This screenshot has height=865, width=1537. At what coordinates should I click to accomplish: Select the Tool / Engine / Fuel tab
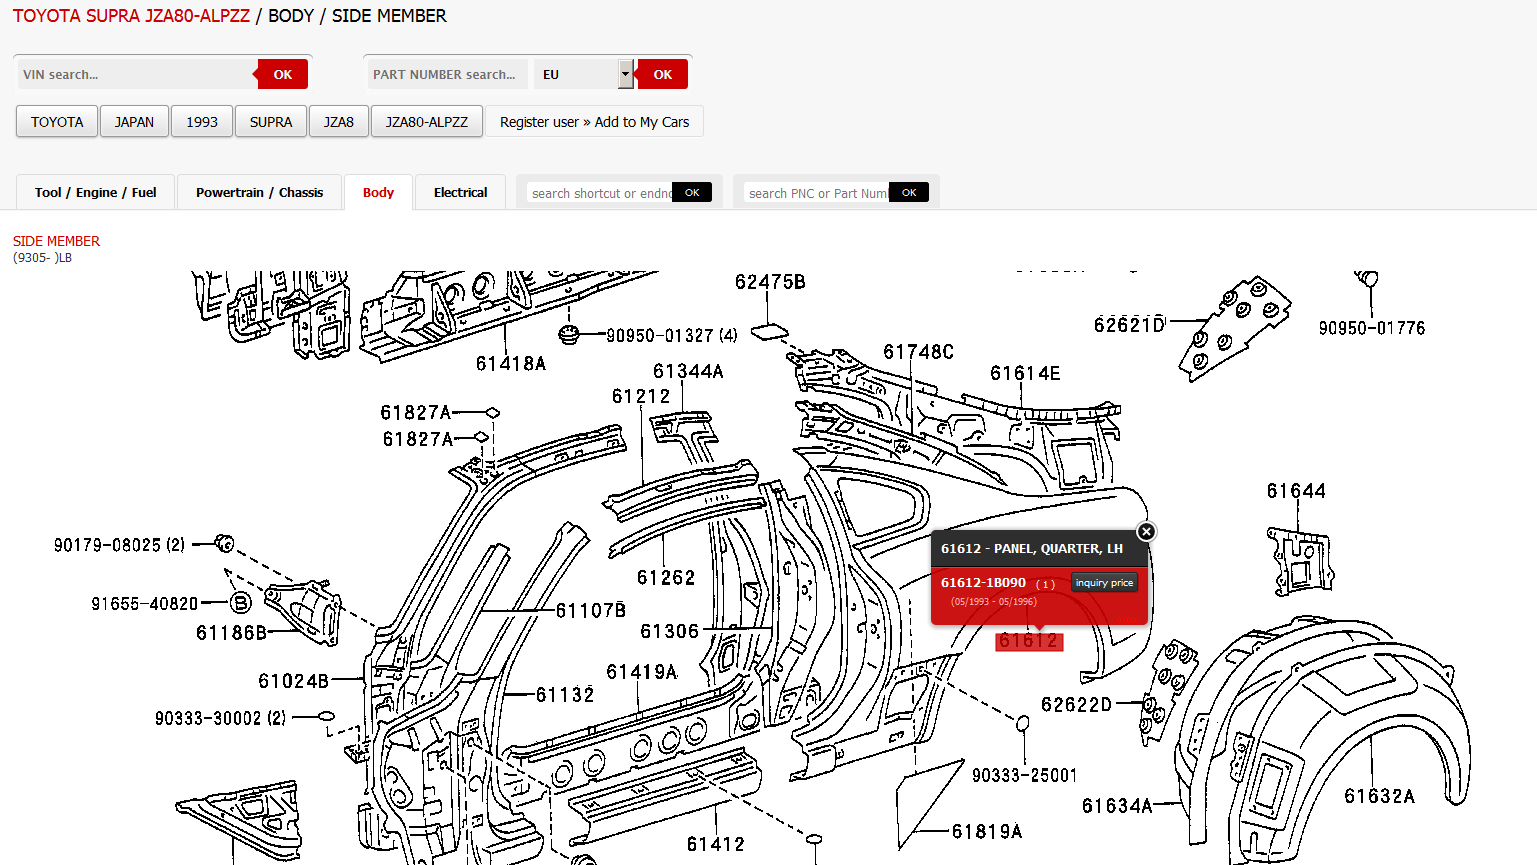point(95,192)
